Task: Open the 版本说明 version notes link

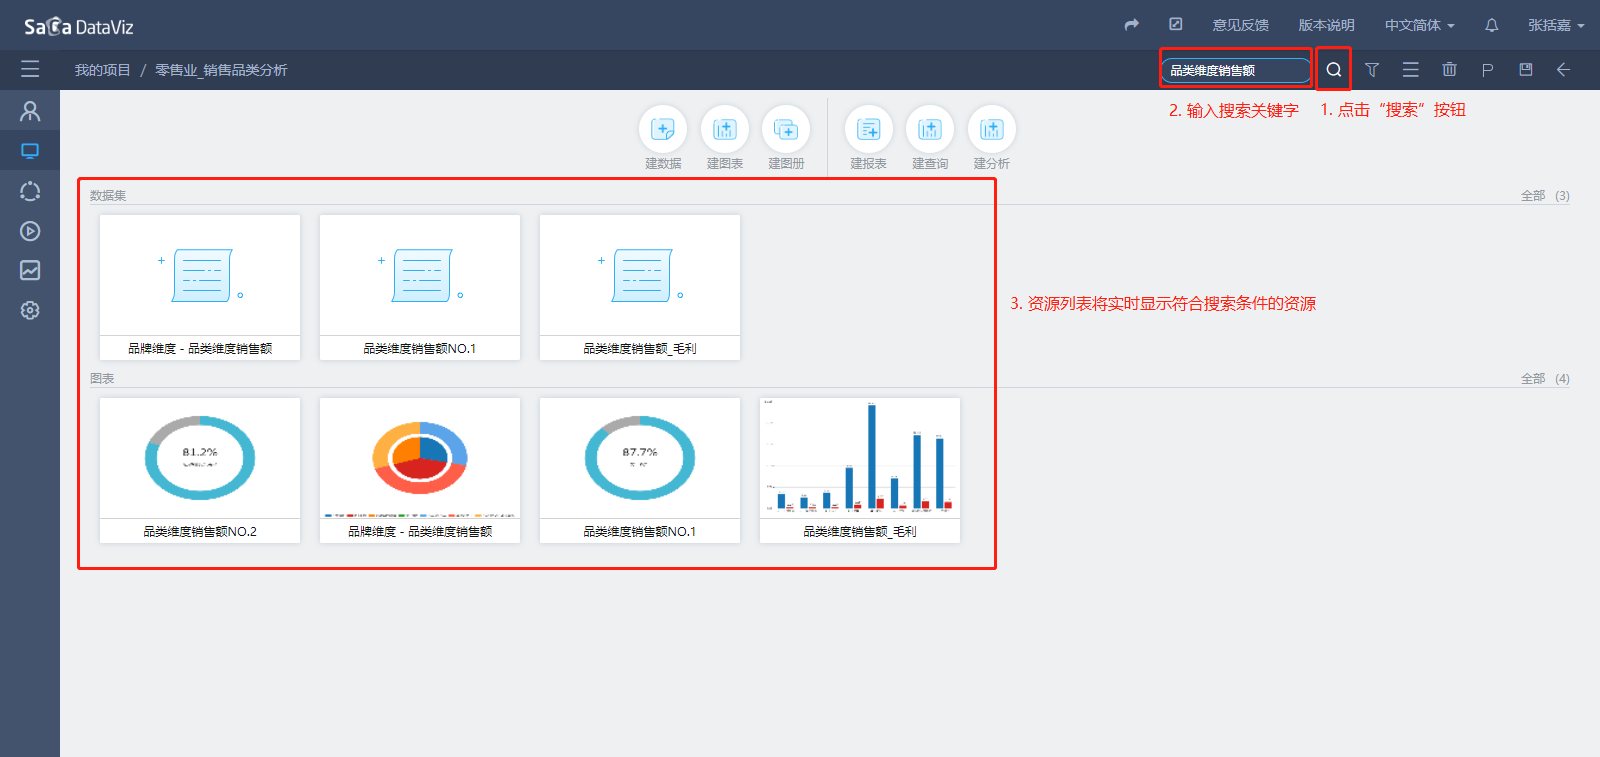Action: pyautogui.click(x=1327, y=25)
